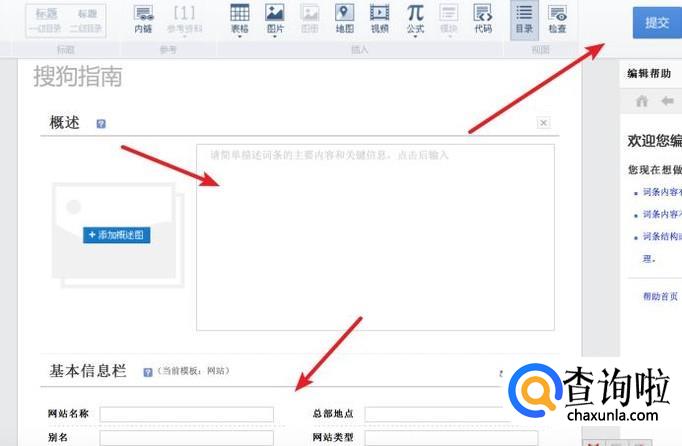Insert a video with 视频 icon

pos(380,19)
